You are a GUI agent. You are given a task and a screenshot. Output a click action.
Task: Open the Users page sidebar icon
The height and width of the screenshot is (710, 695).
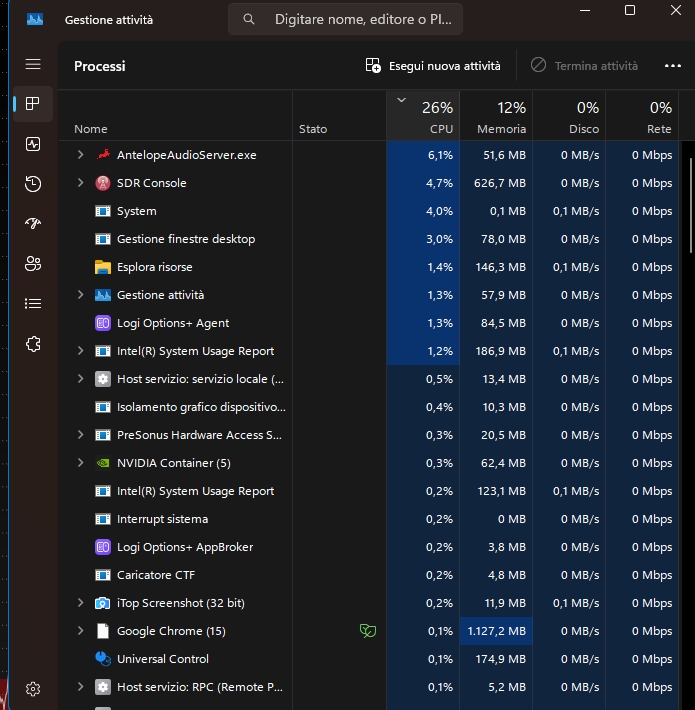(x=33, y=264)
